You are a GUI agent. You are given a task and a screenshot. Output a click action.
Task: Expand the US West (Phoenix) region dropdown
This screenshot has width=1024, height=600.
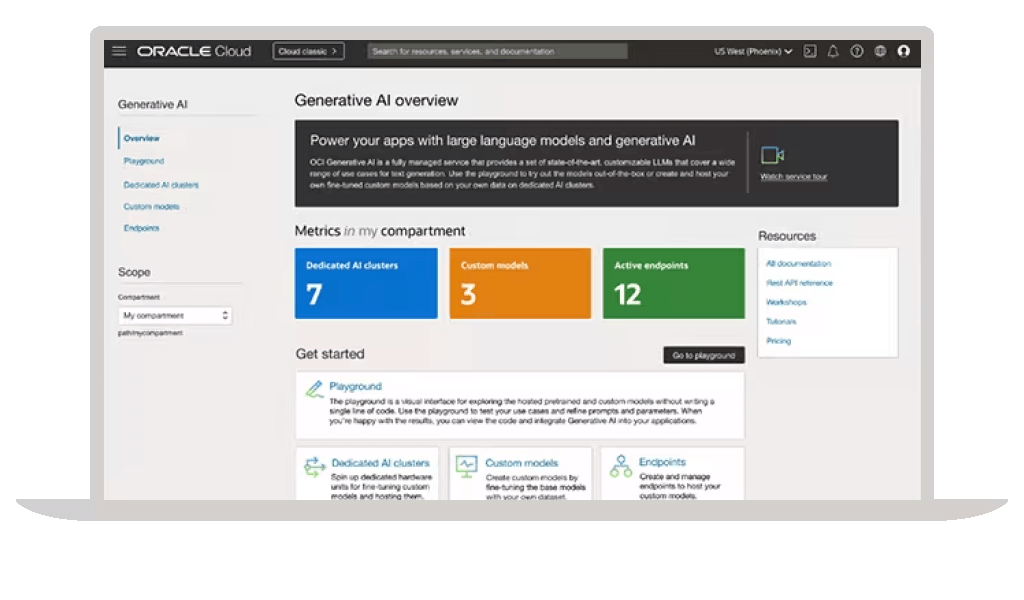tap(753, 51)
